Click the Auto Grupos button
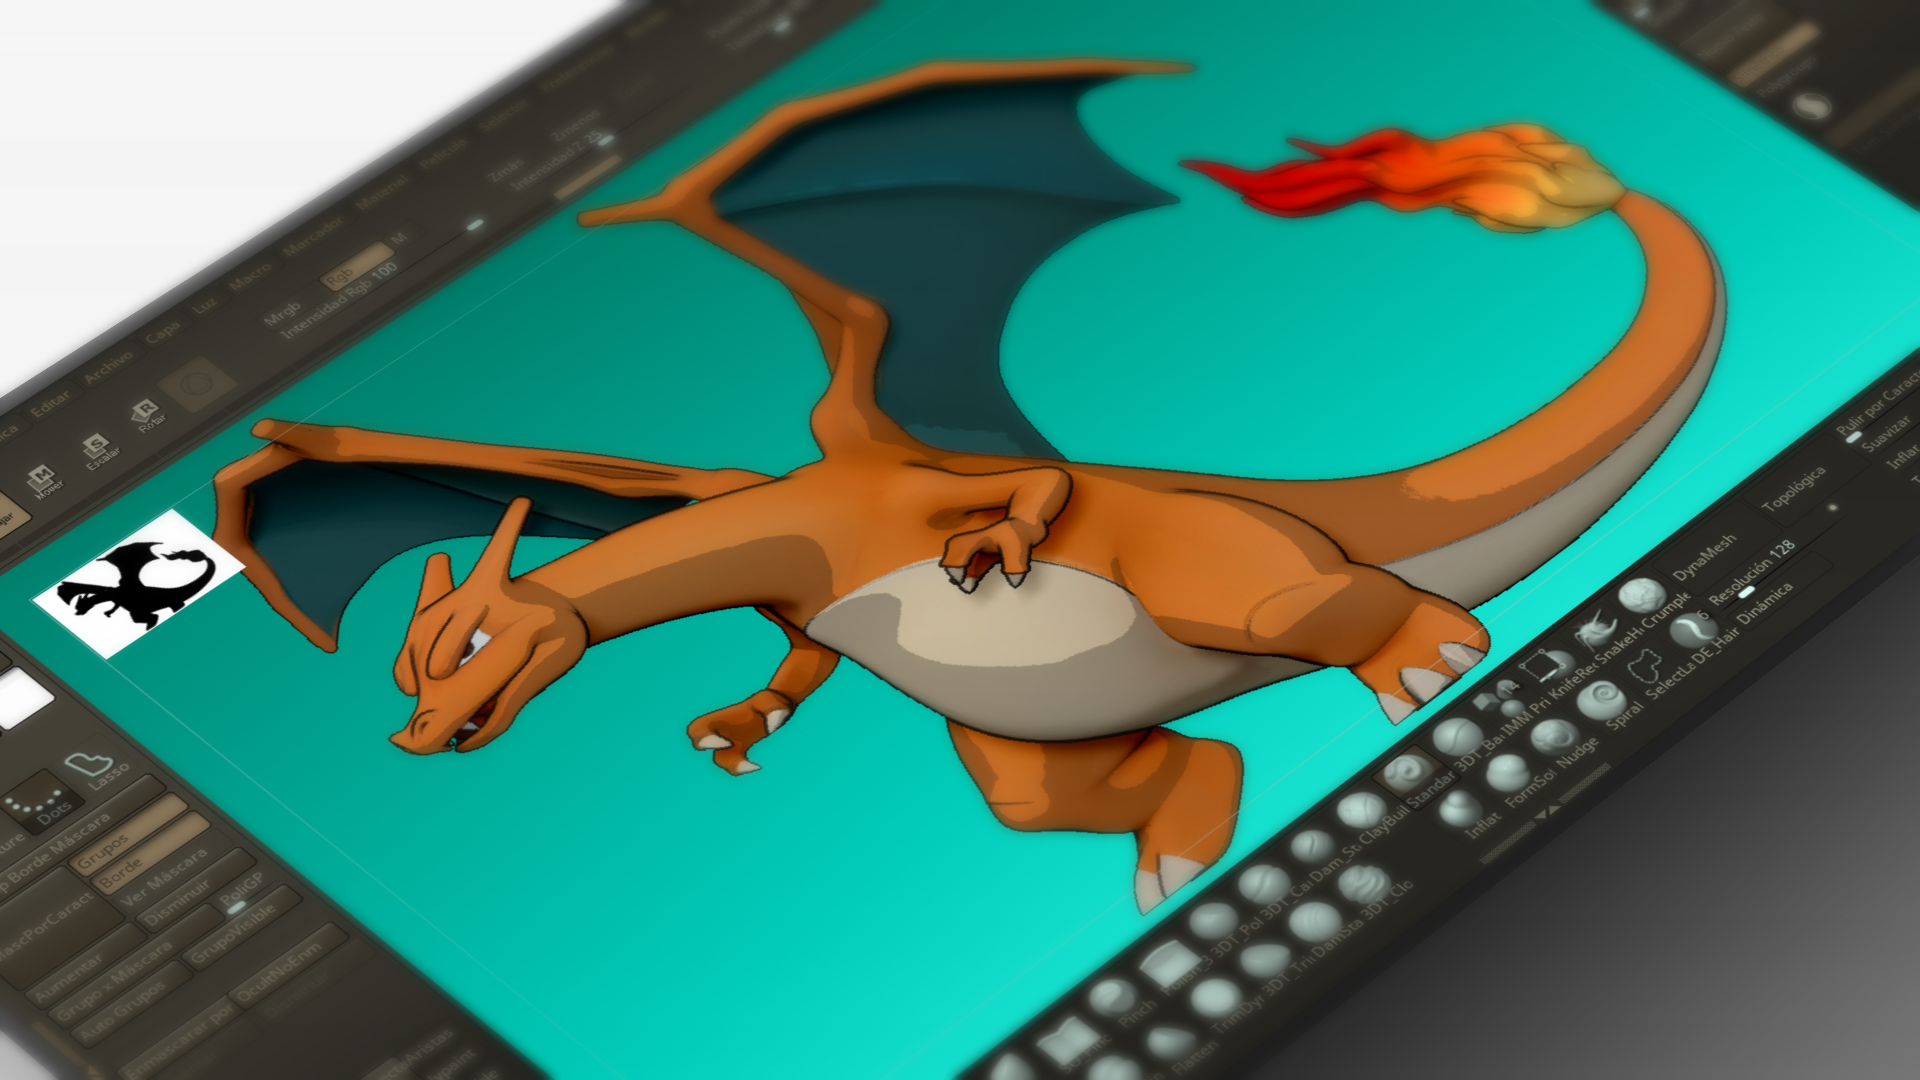1920x1080 pixels. pos(125,1010)
